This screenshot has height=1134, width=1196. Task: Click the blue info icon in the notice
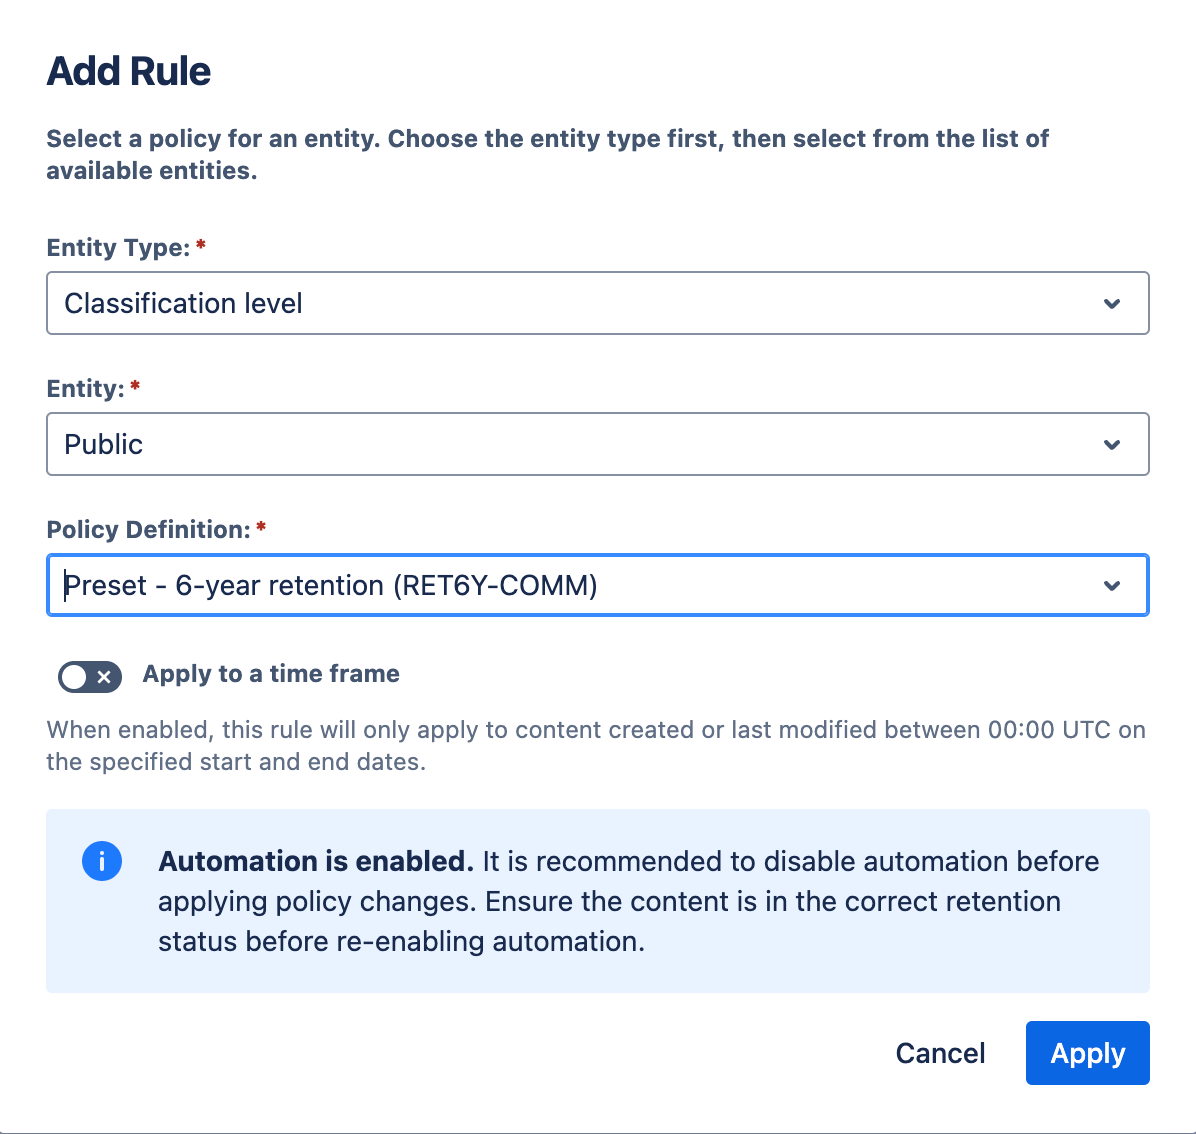[102, 861]
